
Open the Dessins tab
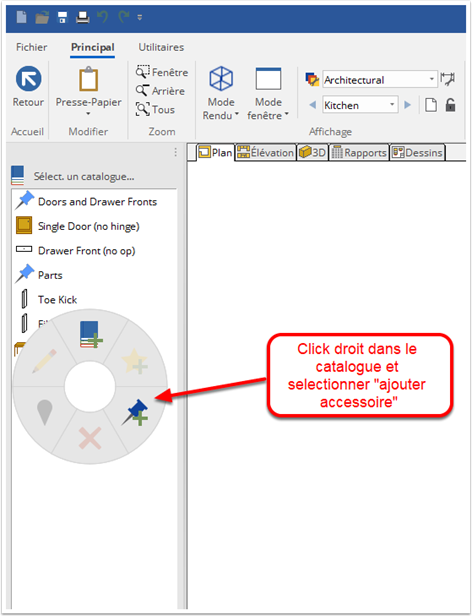click(417, 152)
